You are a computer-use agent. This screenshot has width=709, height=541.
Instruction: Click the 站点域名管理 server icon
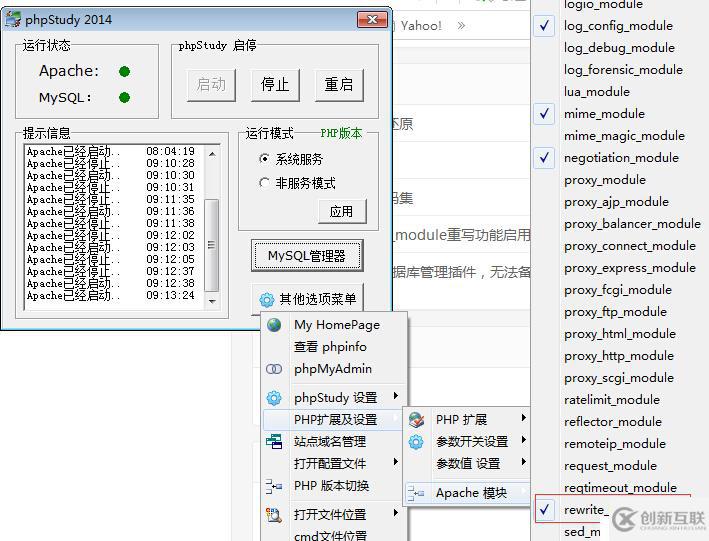tap(274, 441)
